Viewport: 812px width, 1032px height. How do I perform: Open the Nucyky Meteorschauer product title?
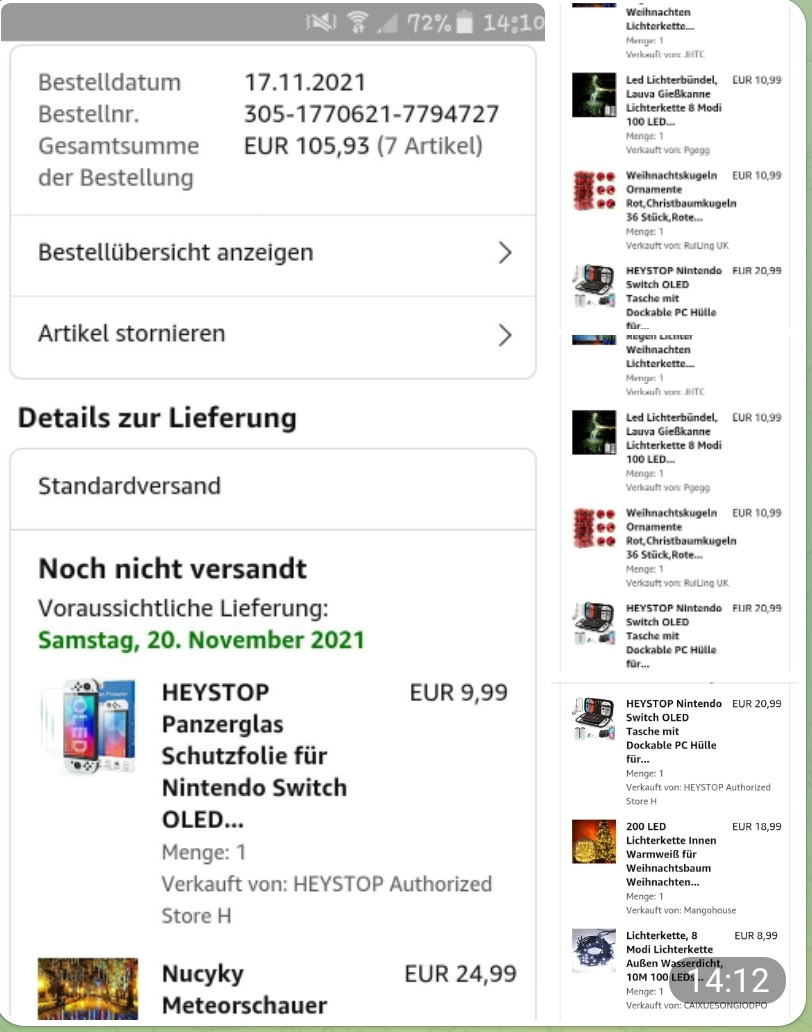click(x=244, y=989)
